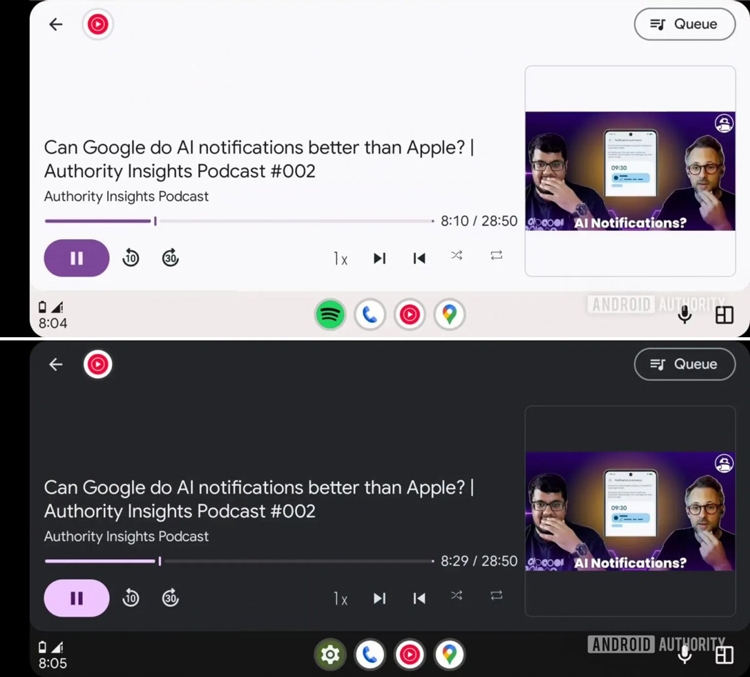Open YouTube Music in light taskbar
The image size is (750, 677).
[410, 314]
